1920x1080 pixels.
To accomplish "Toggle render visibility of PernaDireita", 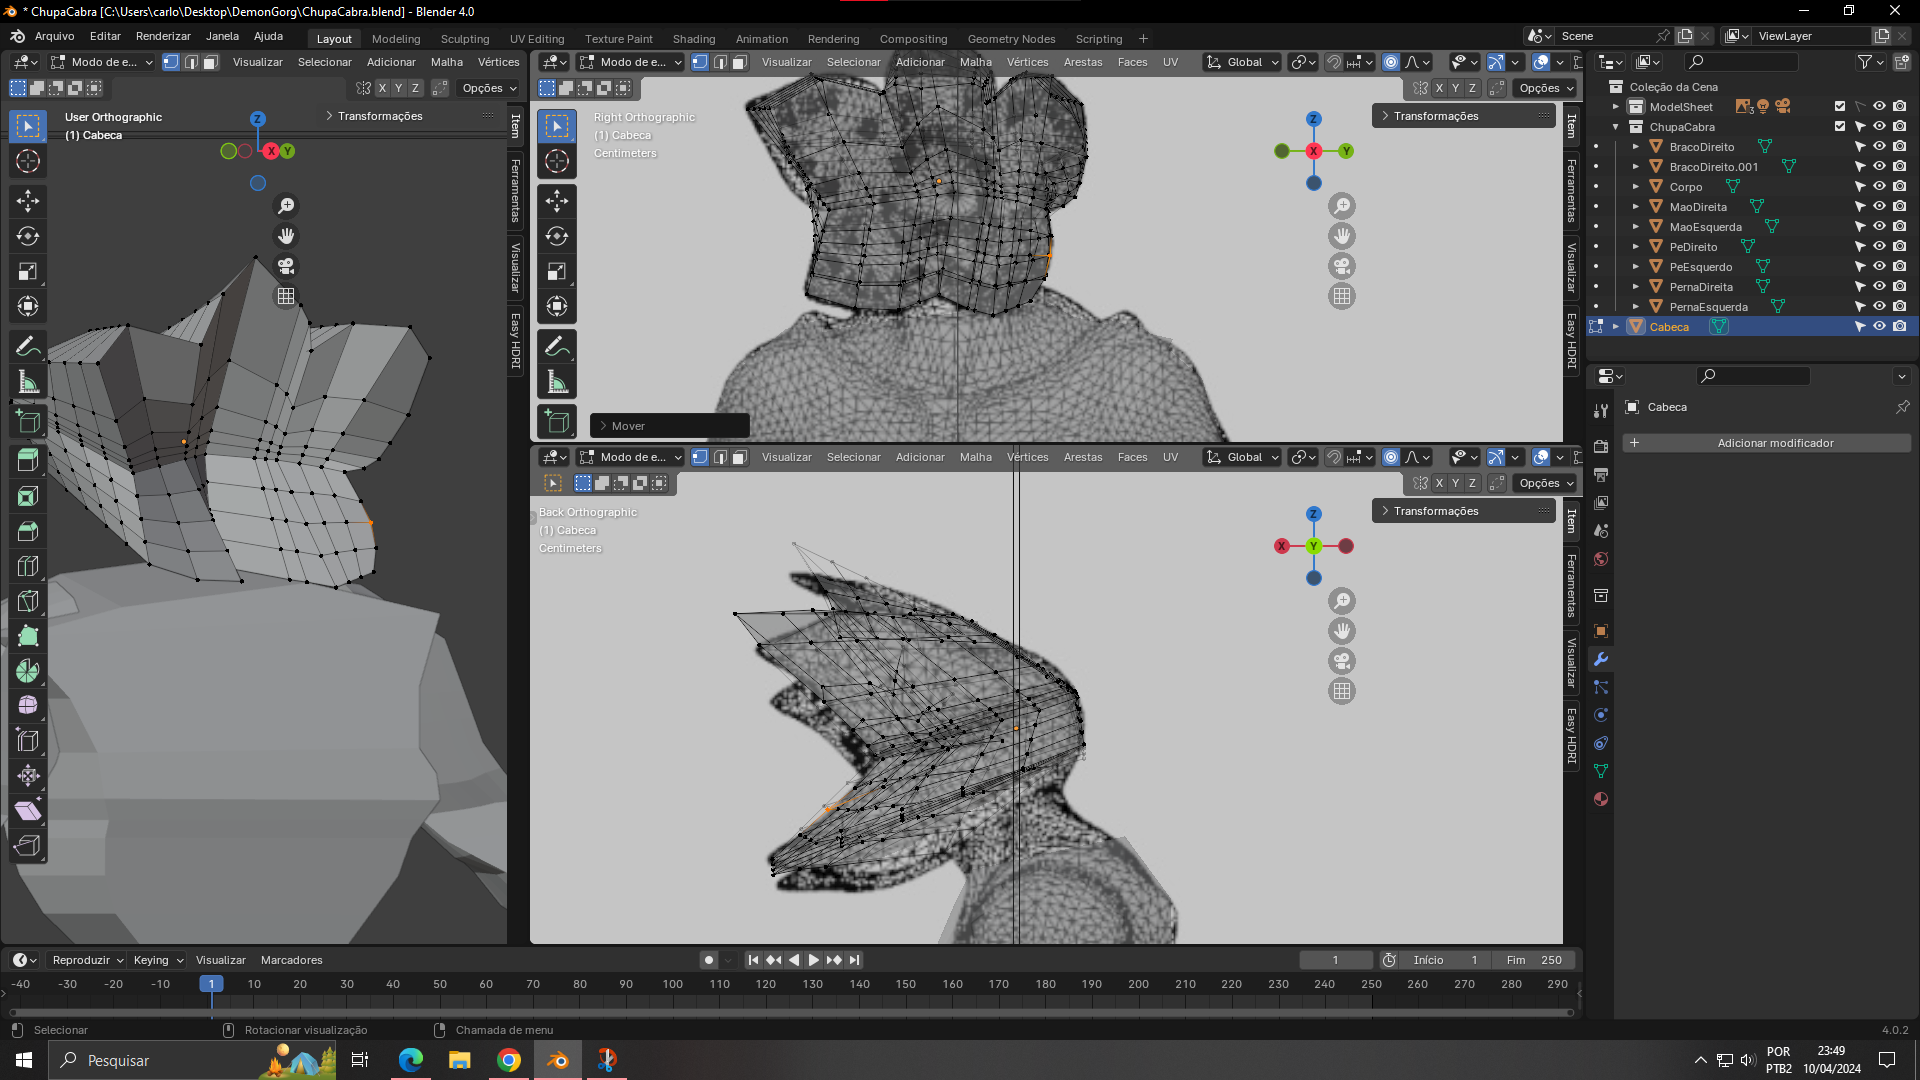I will [x=1899, y=287].
